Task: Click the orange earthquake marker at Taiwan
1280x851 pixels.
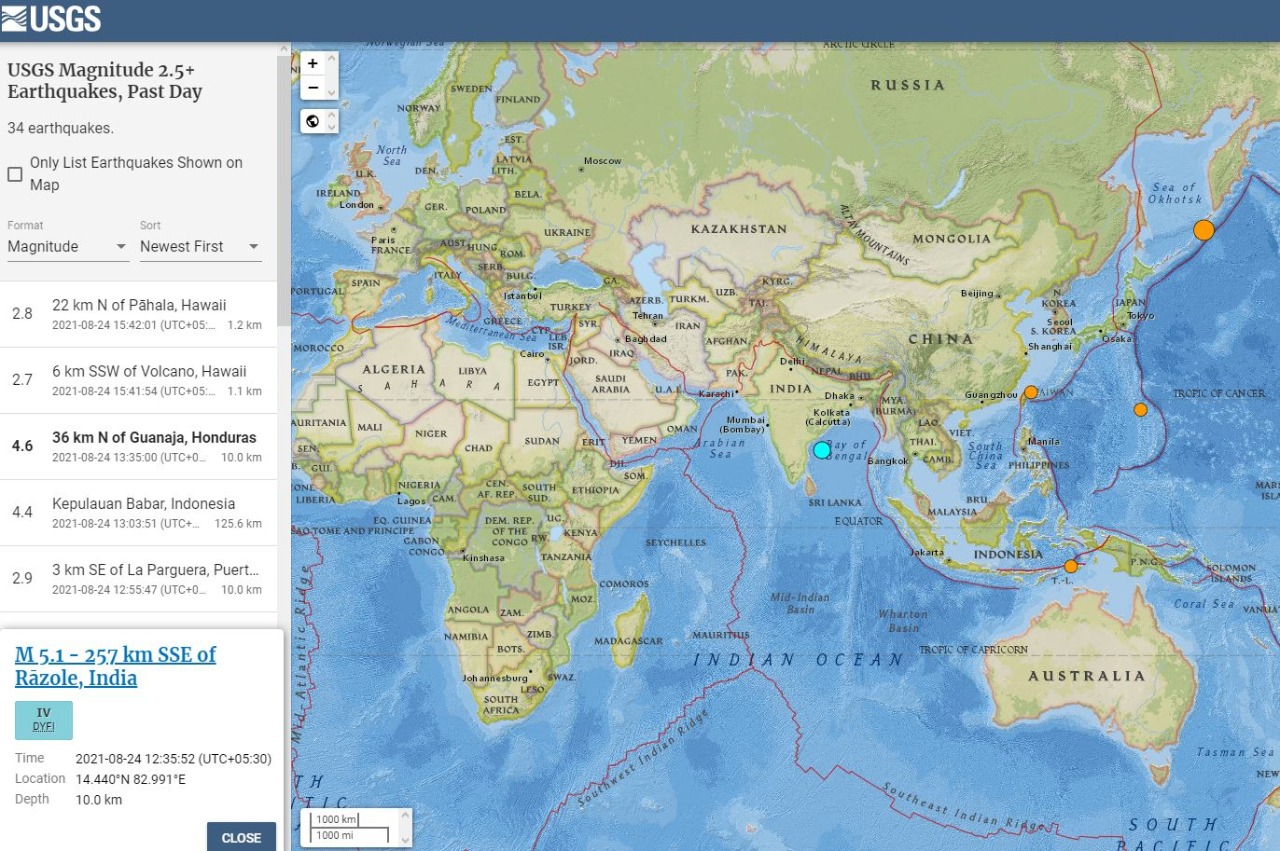Action: (1031, 392)
